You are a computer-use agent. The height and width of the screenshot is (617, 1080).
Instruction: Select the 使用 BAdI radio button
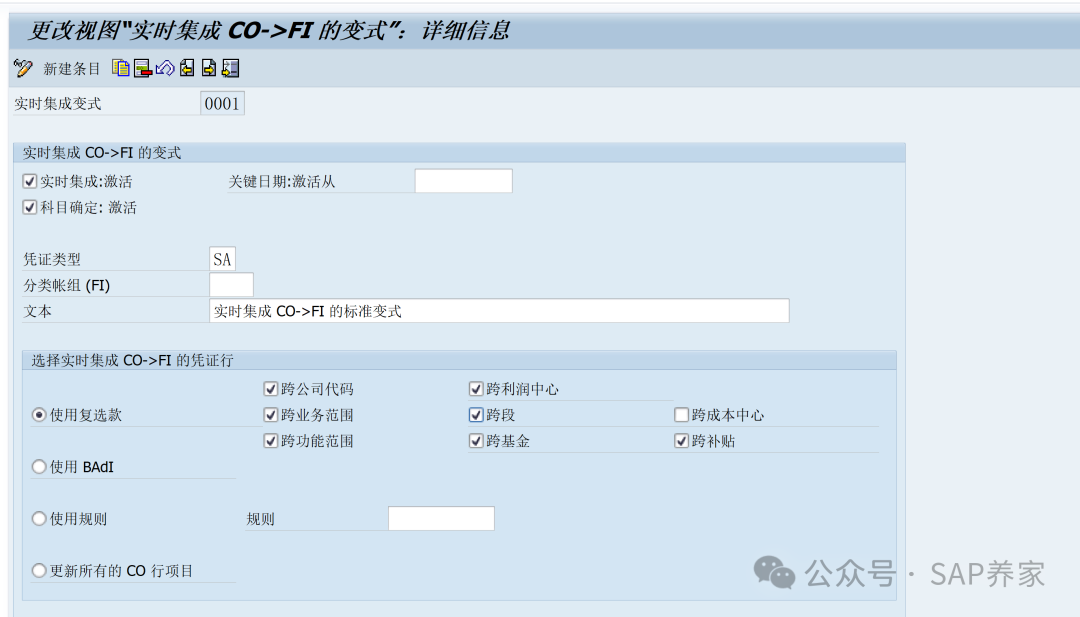39,467
